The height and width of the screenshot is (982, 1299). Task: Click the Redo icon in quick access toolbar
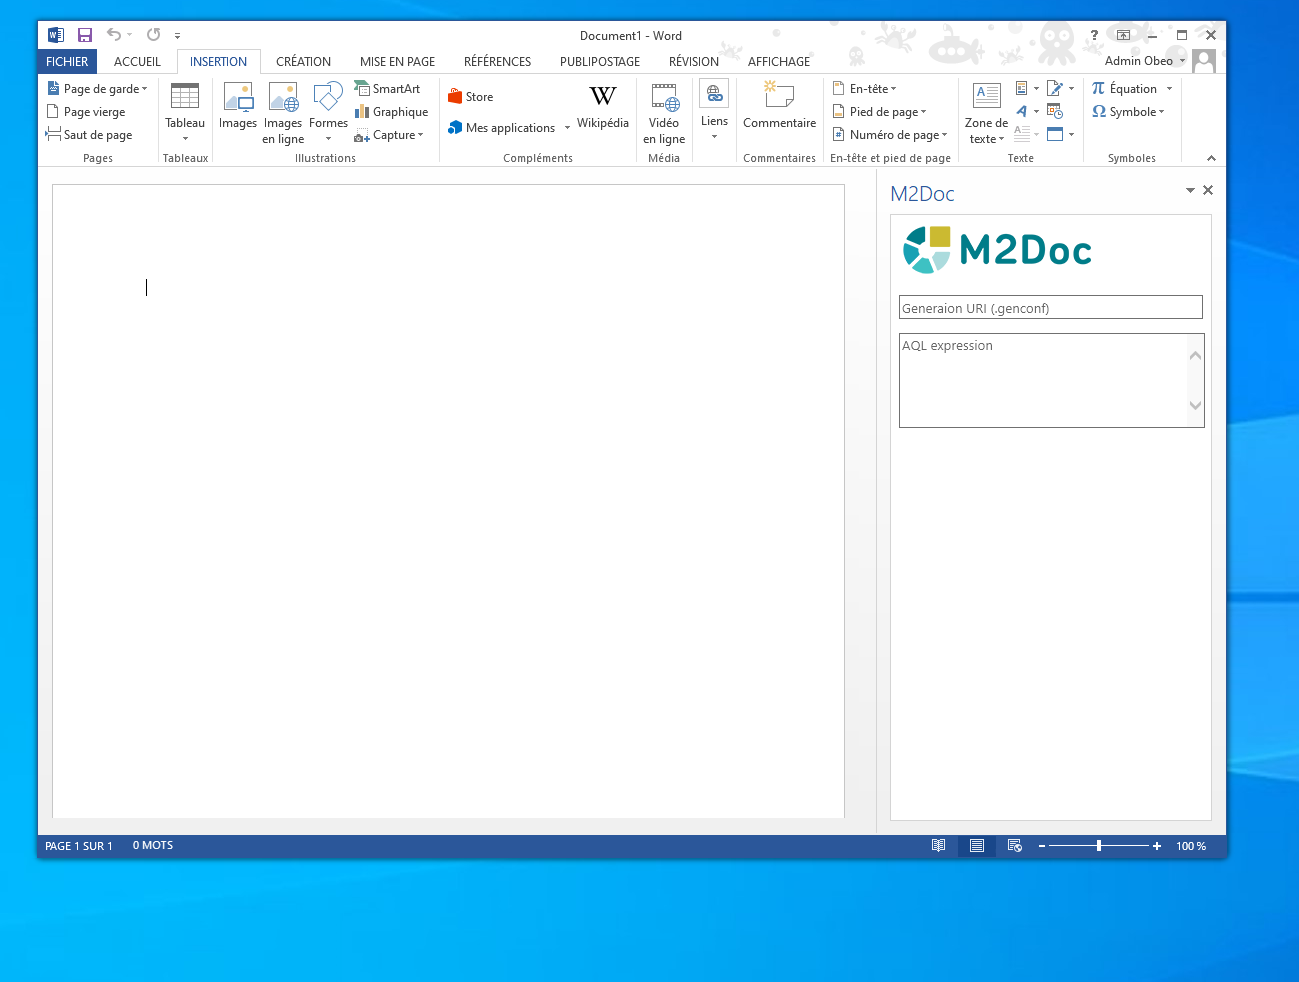tap(153, 35)
